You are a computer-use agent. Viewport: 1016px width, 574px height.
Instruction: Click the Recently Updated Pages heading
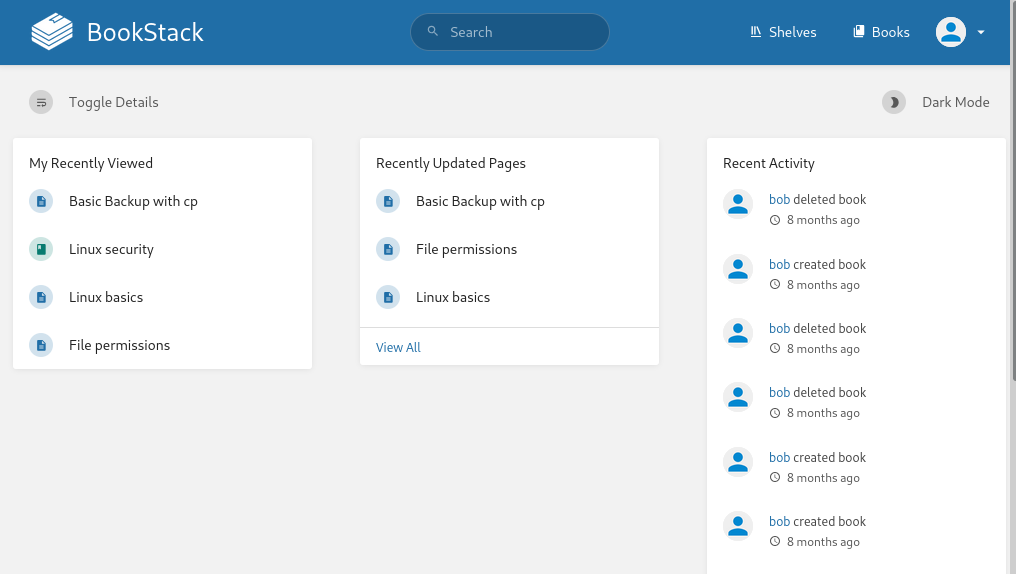(x=451, y=163)
